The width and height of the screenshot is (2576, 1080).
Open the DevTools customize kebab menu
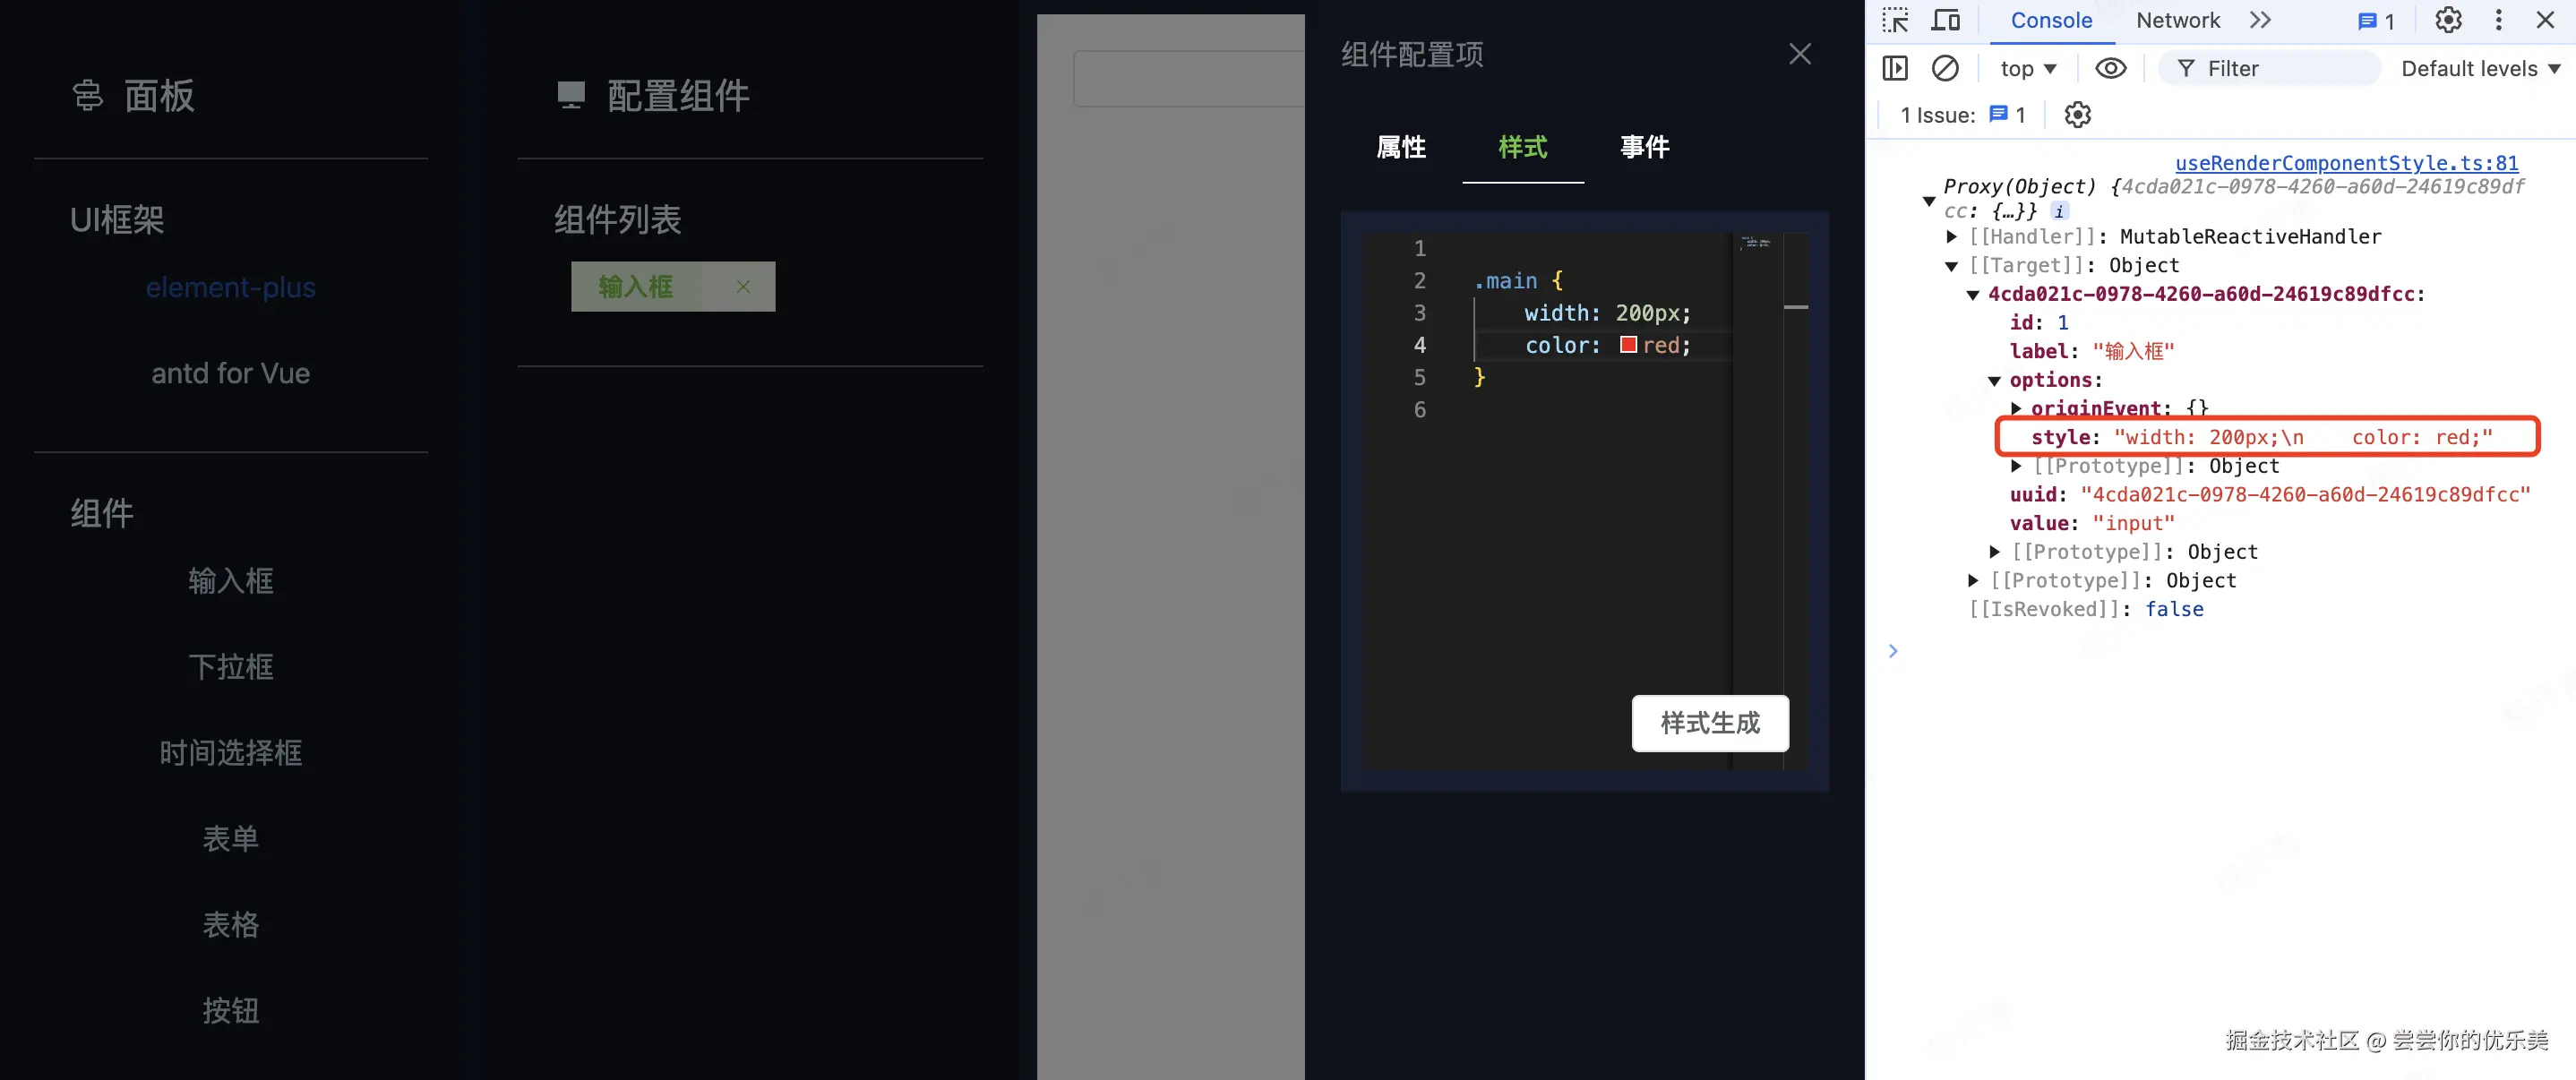coord(2498,20)
